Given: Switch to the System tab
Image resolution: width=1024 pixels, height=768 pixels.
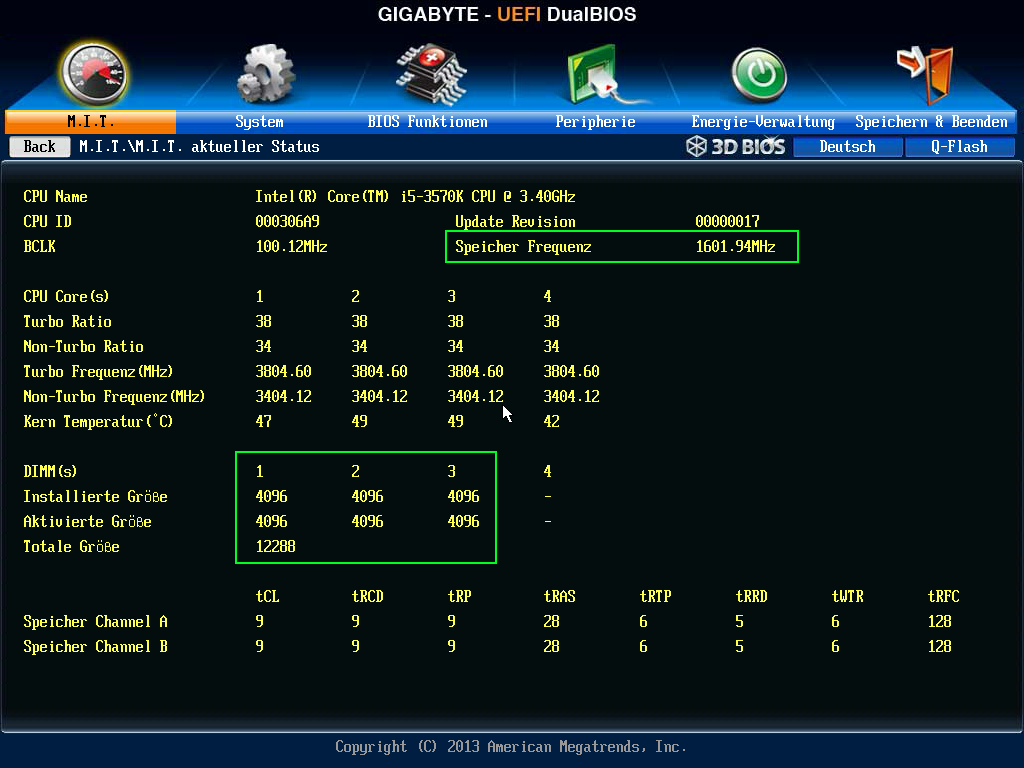Looking at the screenshot, I should (x=259, y=122).
